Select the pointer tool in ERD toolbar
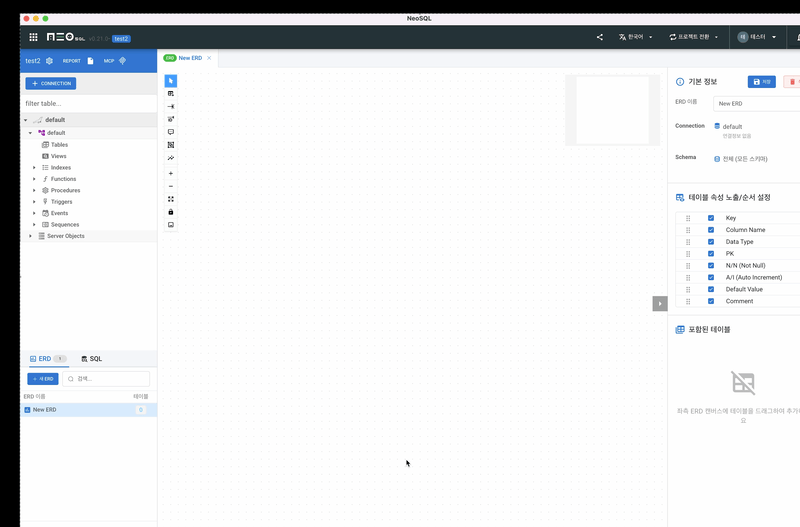This screenshot has width=800, height=527. tap(171, 81)
